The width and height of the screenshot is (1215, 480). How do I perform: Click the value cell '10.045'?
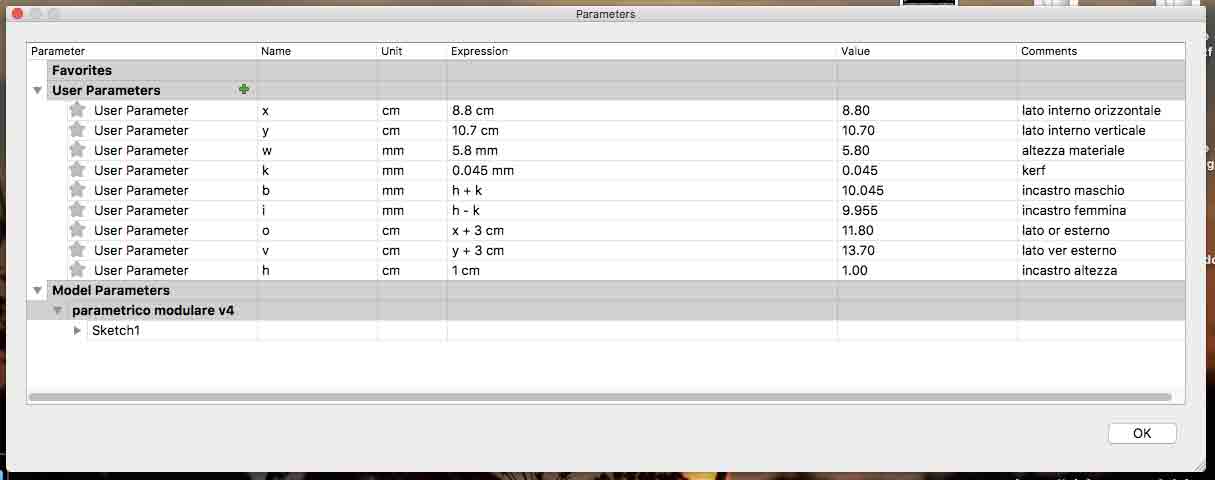click(927, 190)
